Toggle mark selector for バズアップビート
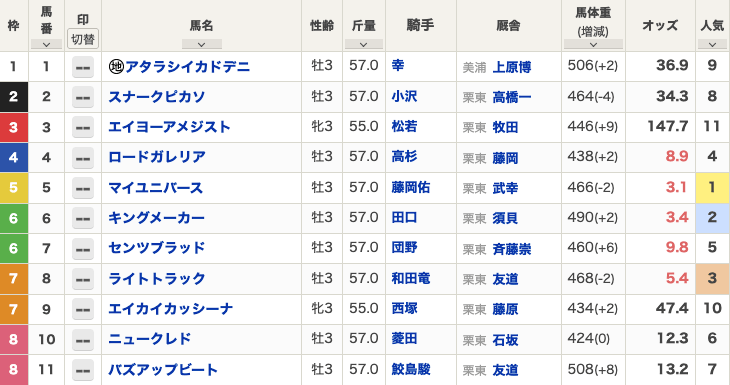 point(83,370)
